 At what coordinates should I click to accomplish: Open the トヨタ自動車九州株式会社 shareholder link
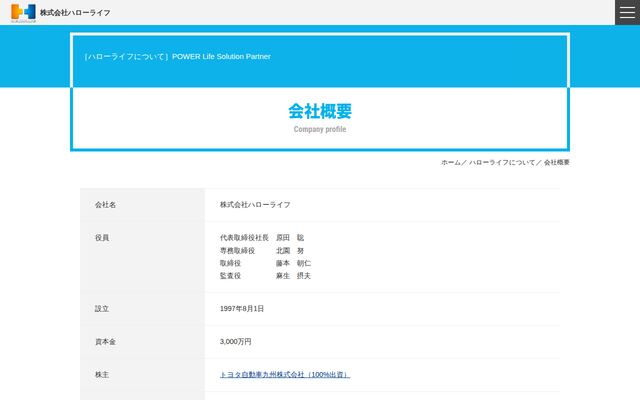point(285,374)
